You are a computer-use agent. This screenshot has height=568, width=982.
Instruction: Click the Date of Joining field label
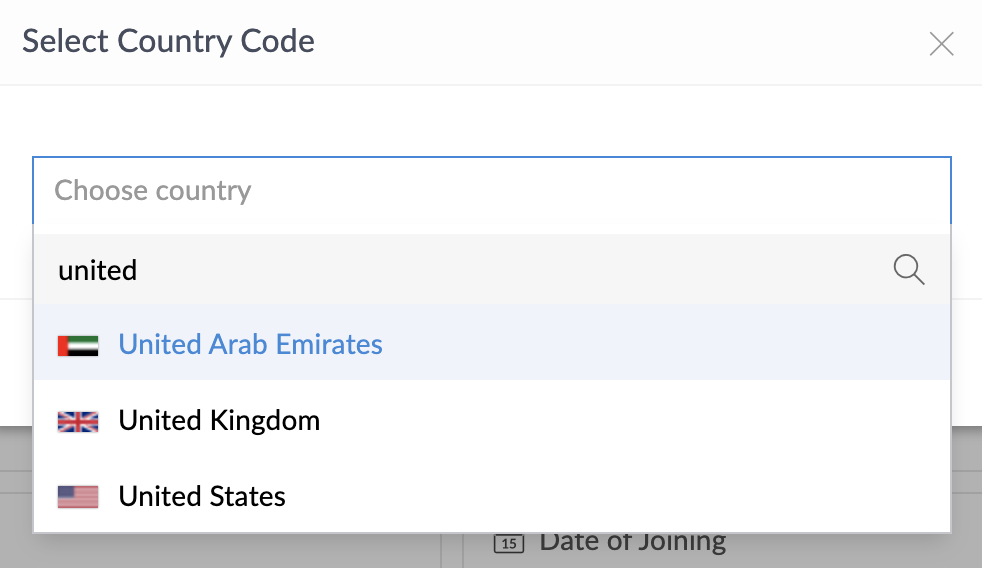point(633,542)
